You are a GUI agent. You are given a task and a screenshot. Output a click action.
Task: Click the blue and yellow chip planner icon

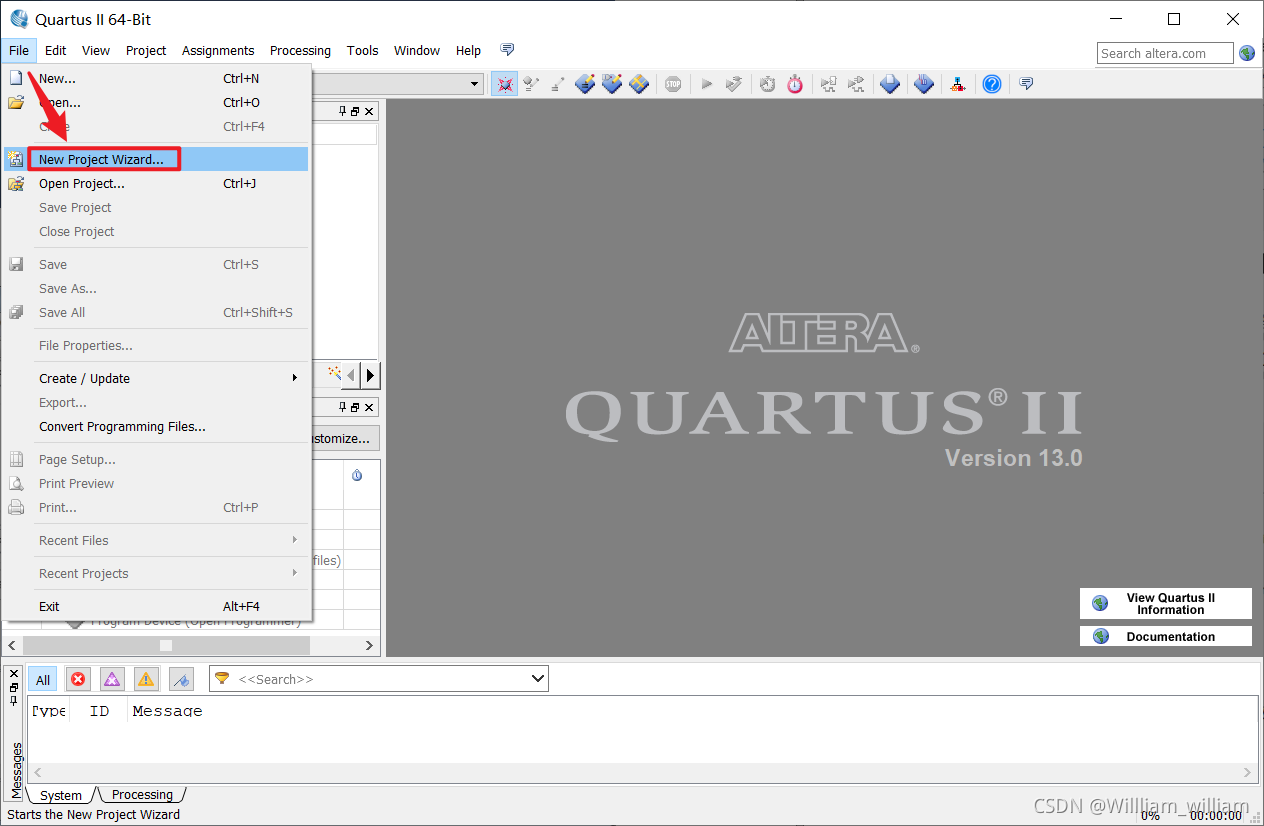point(639,84)
